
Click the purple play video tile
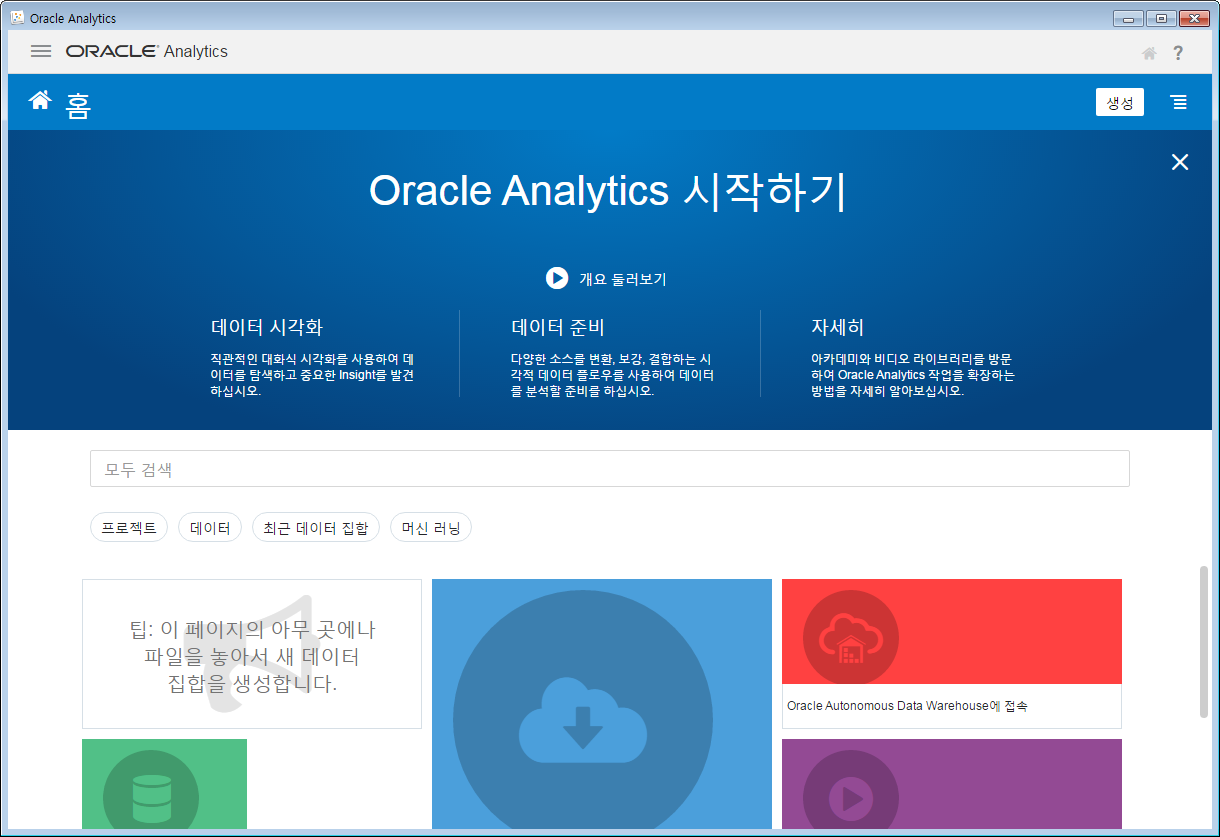tap(952, 784)
